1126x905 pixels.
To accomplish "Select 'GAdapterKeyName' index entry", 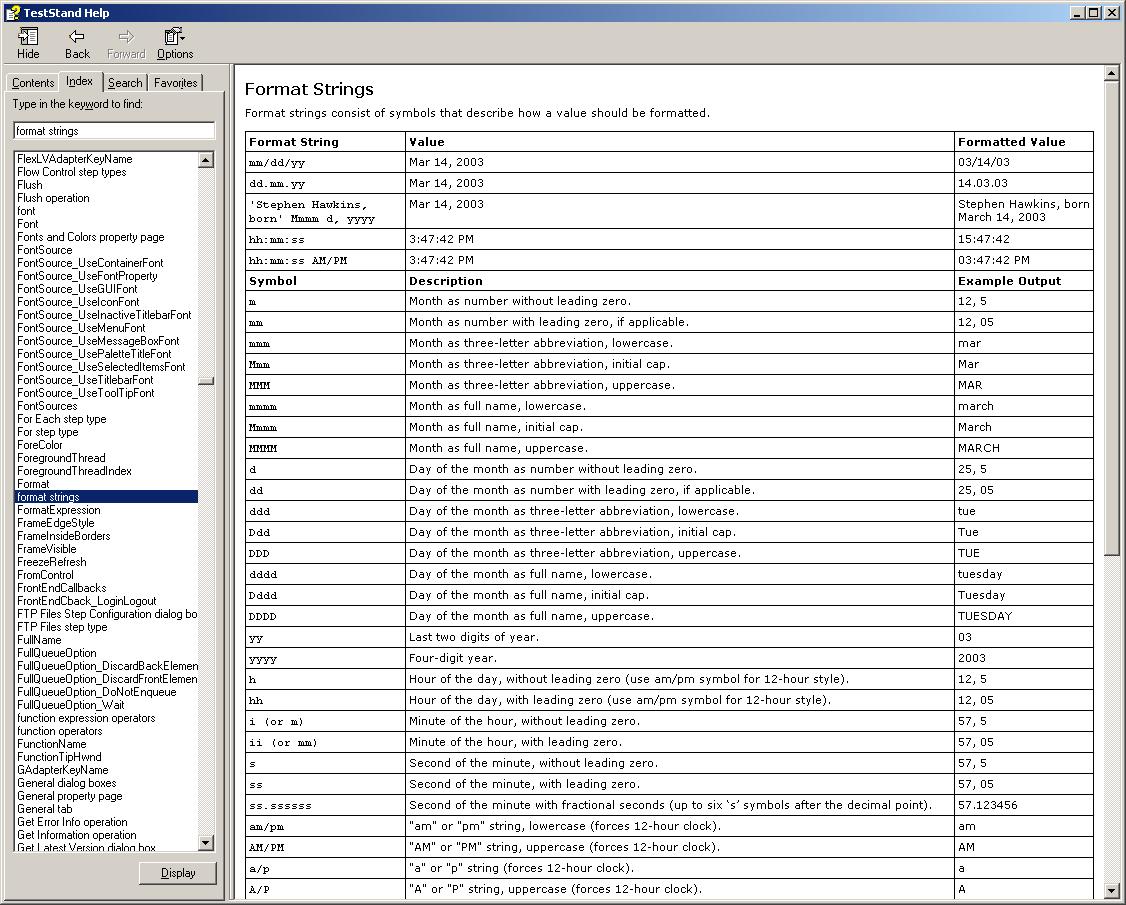I will tap(62, 770).
